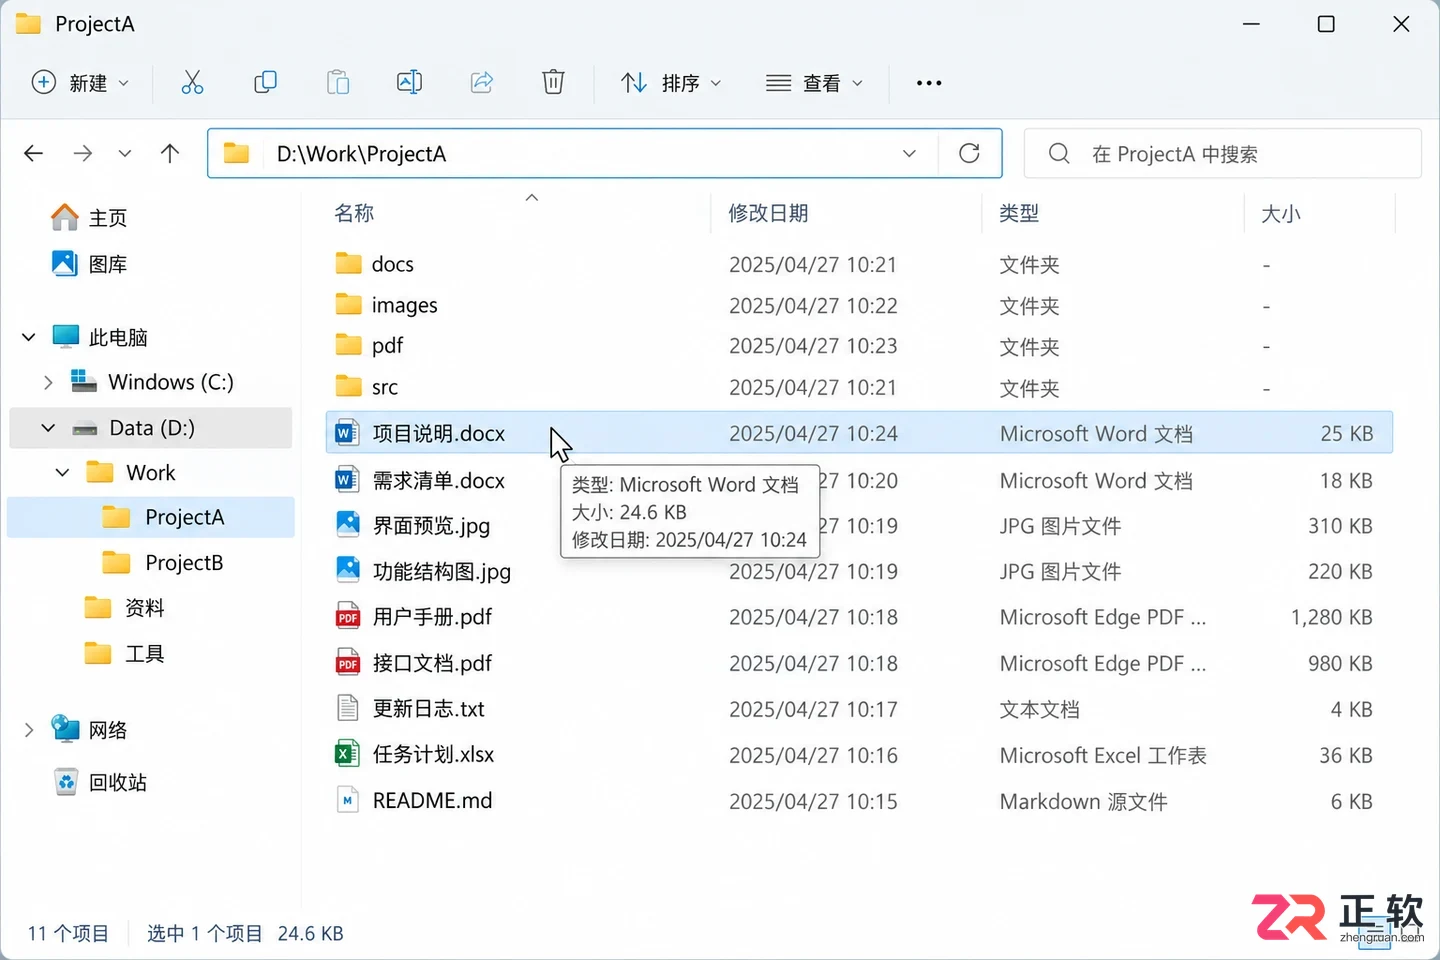Click the PDF icon of 用户手册.pdf
Viewport: 1440px width, 960px height.
347,617
